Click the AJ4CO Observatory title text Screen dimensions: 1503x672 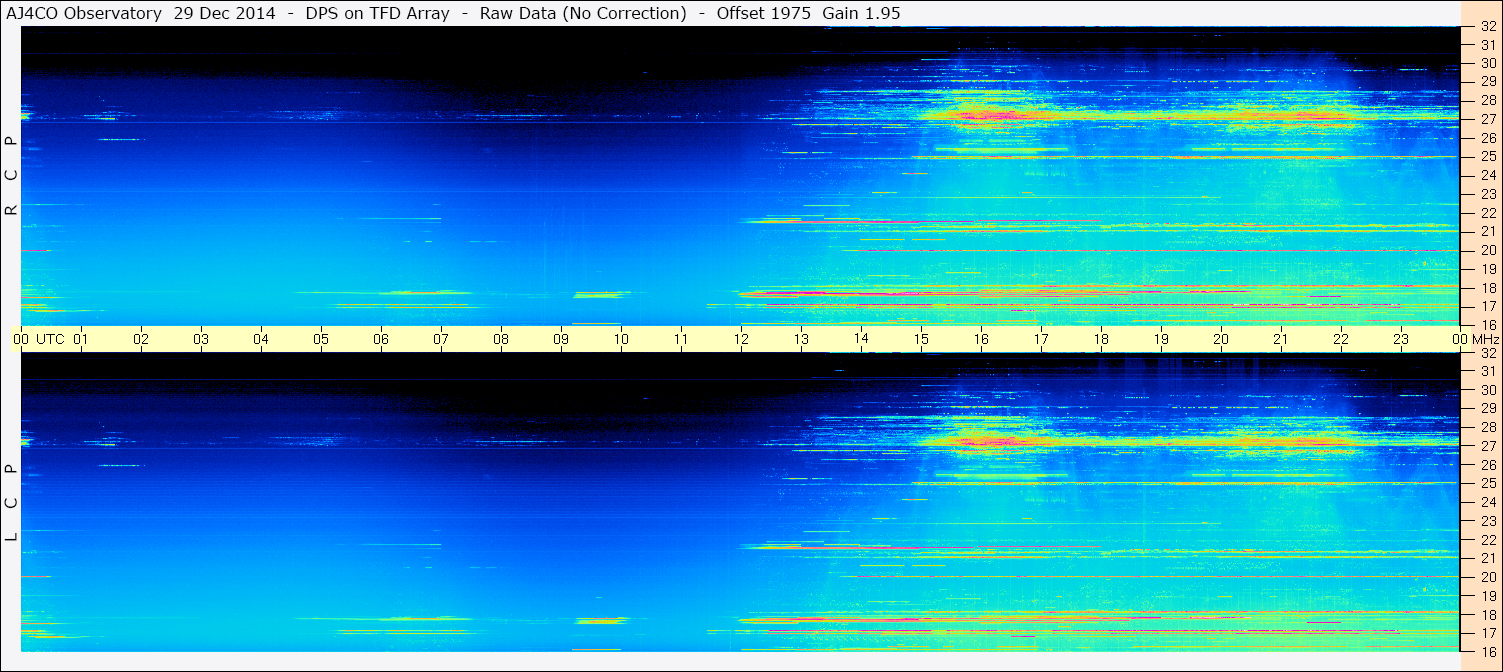point(83,13)
